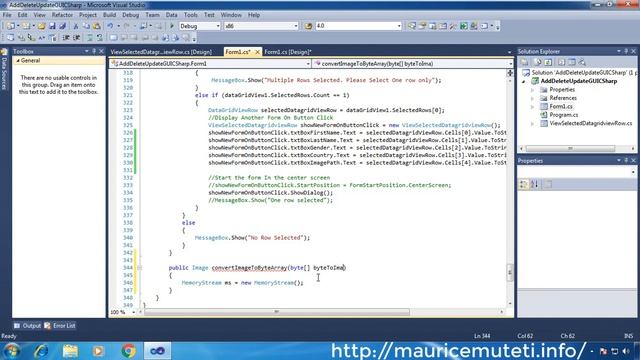The image size is (640, 360).
Task: Toggle auto-hide pin on Properties panel
Action: [x=626, y=161]
